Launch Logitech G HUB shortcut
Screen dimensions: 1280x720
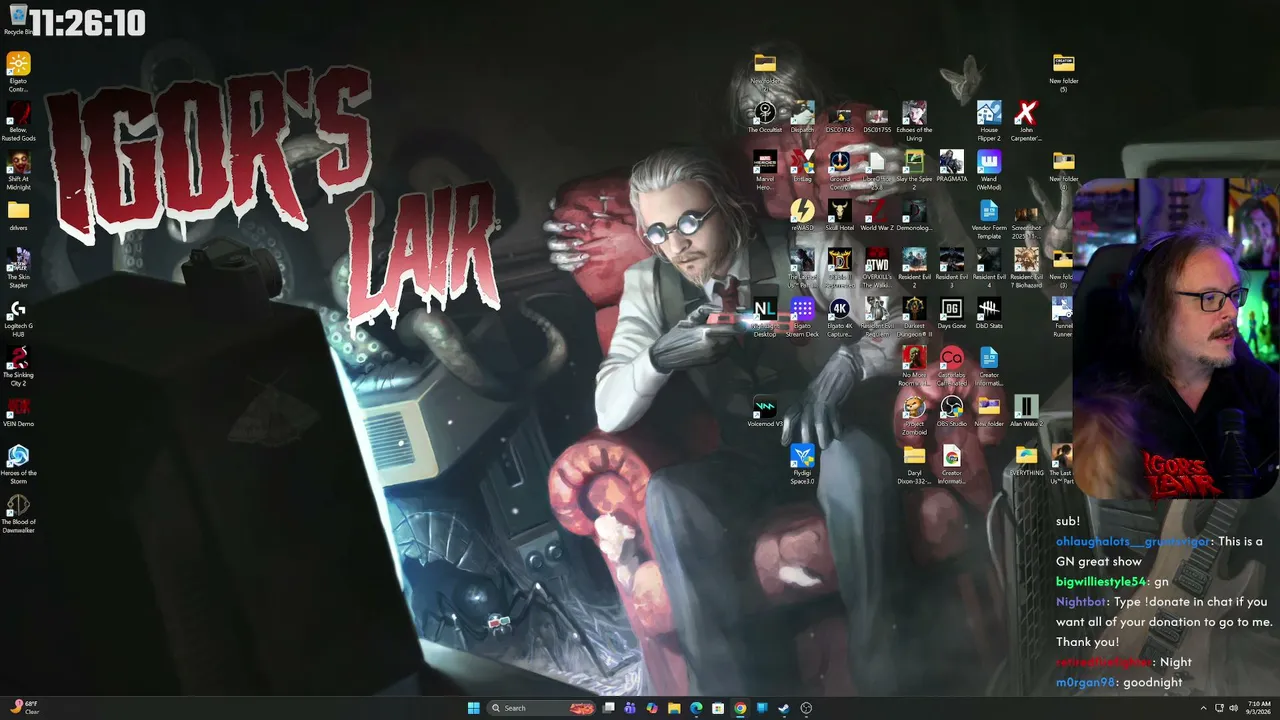[x=18, y=319]
